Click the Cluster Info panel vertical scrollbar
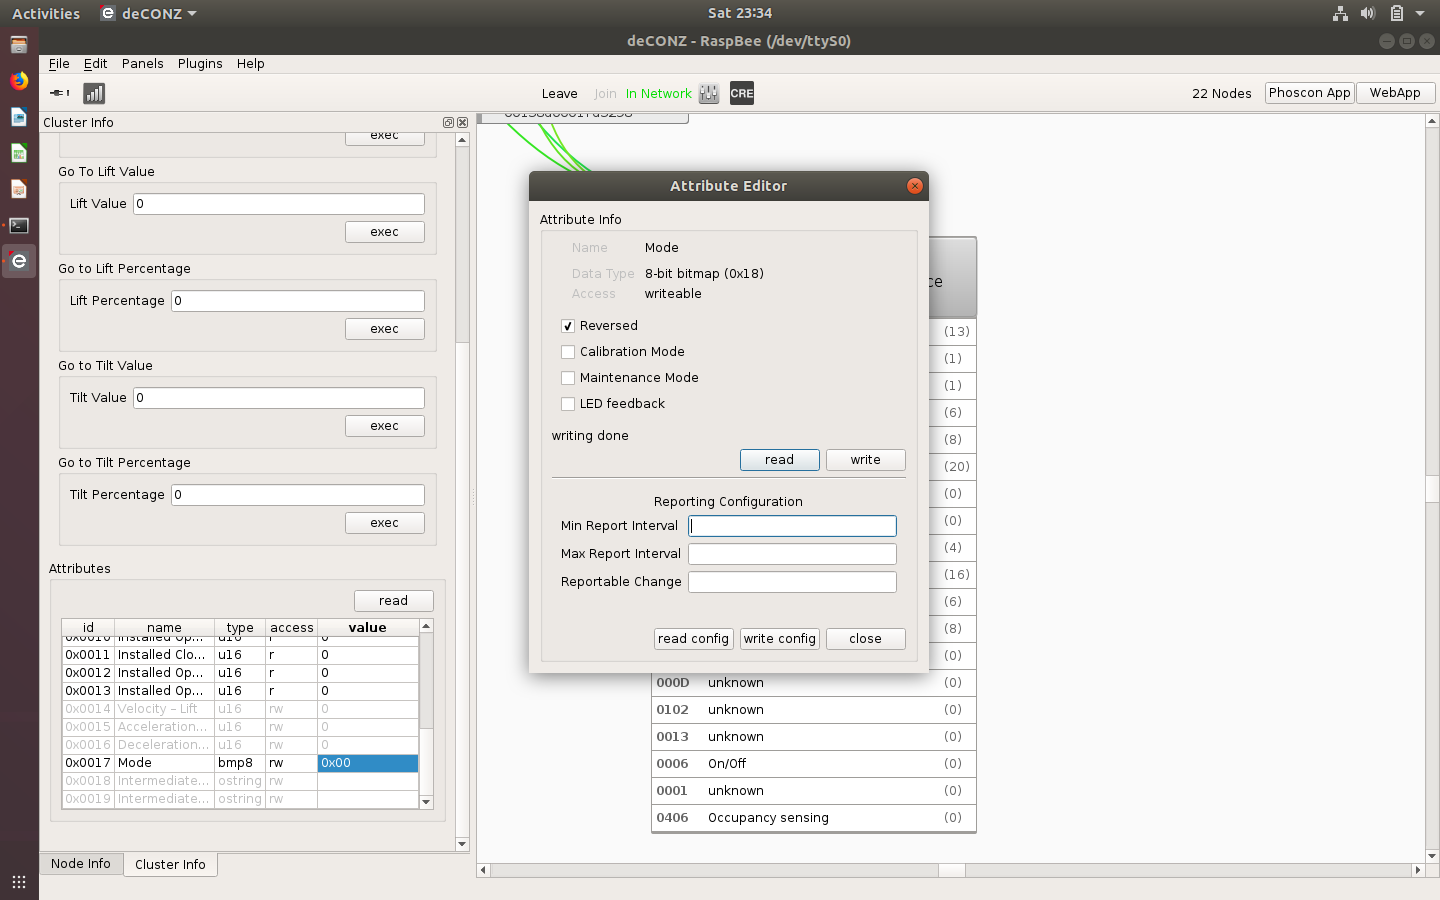 [462, 245]
